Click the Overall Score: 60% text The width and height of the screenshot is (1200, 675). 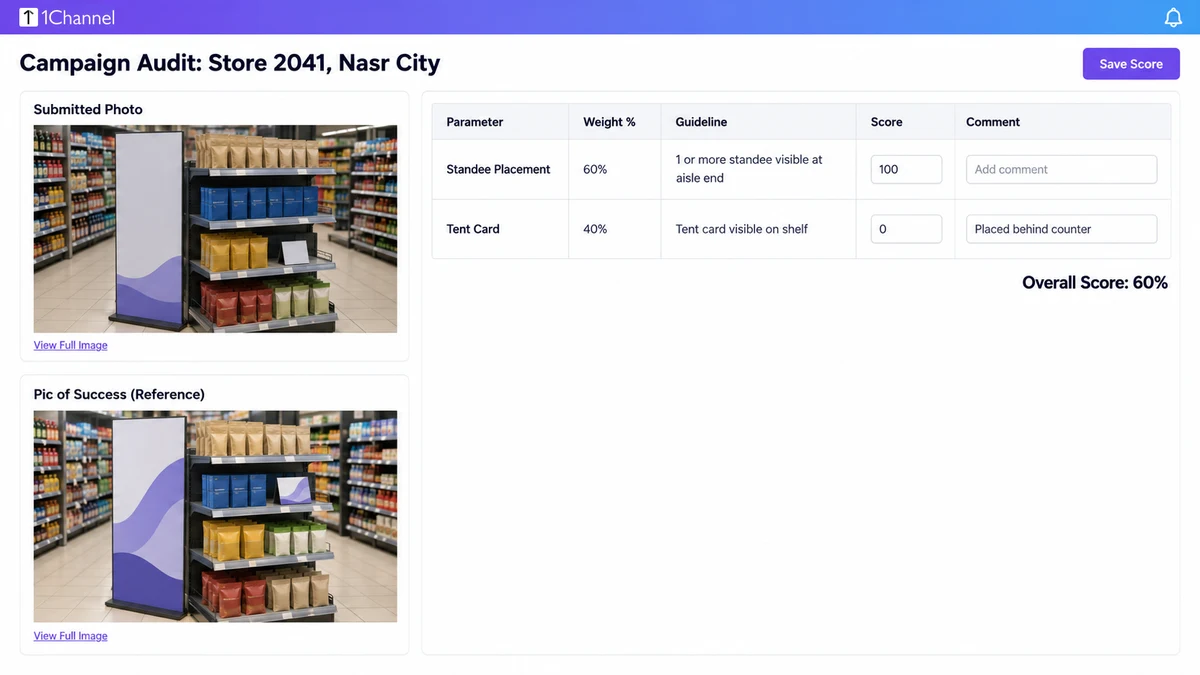coord(1095,283)
